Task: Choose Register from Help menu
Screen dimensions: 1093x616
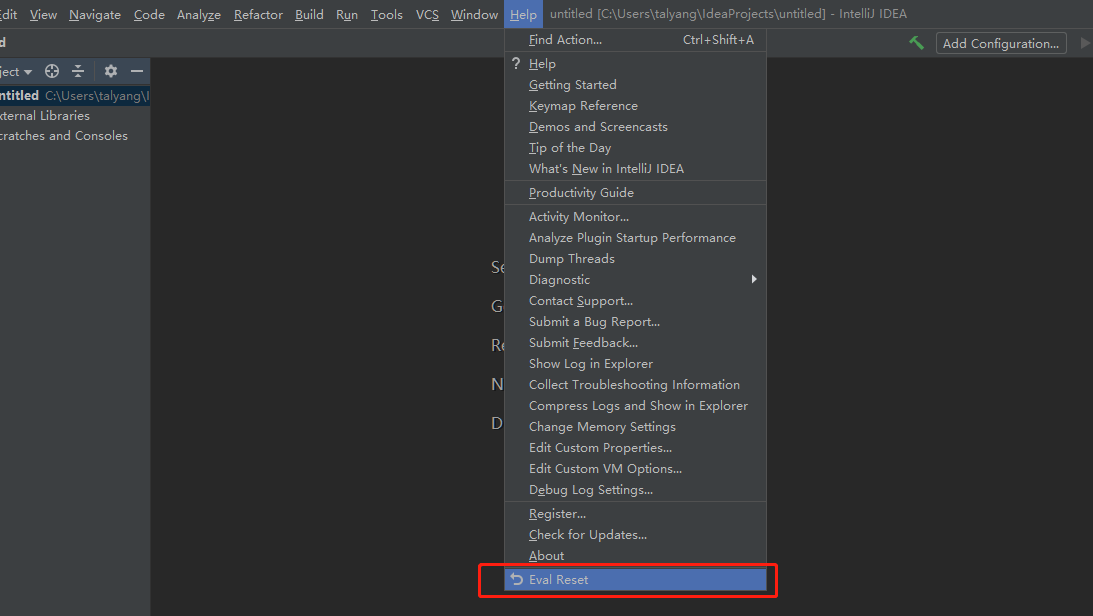Action: (635, 514)
